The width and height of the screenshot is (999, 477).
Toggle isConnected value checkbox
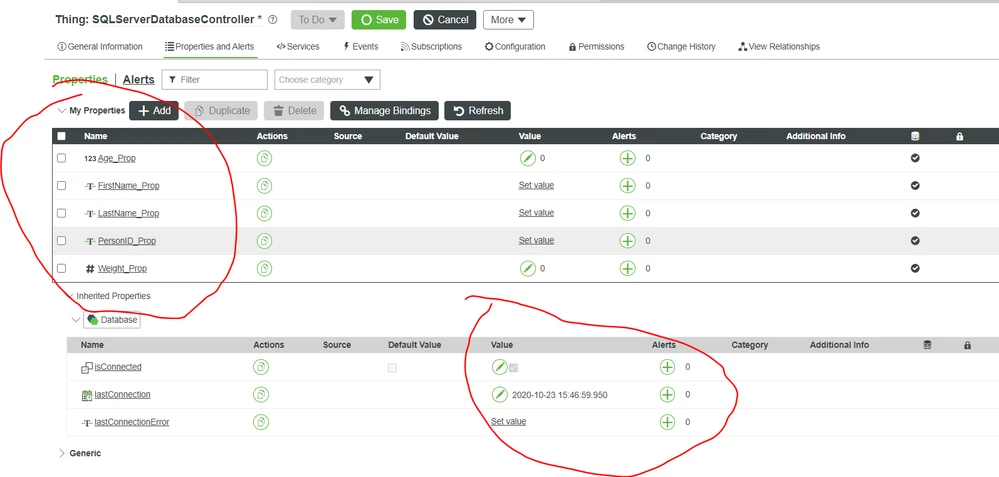point(514,367)
